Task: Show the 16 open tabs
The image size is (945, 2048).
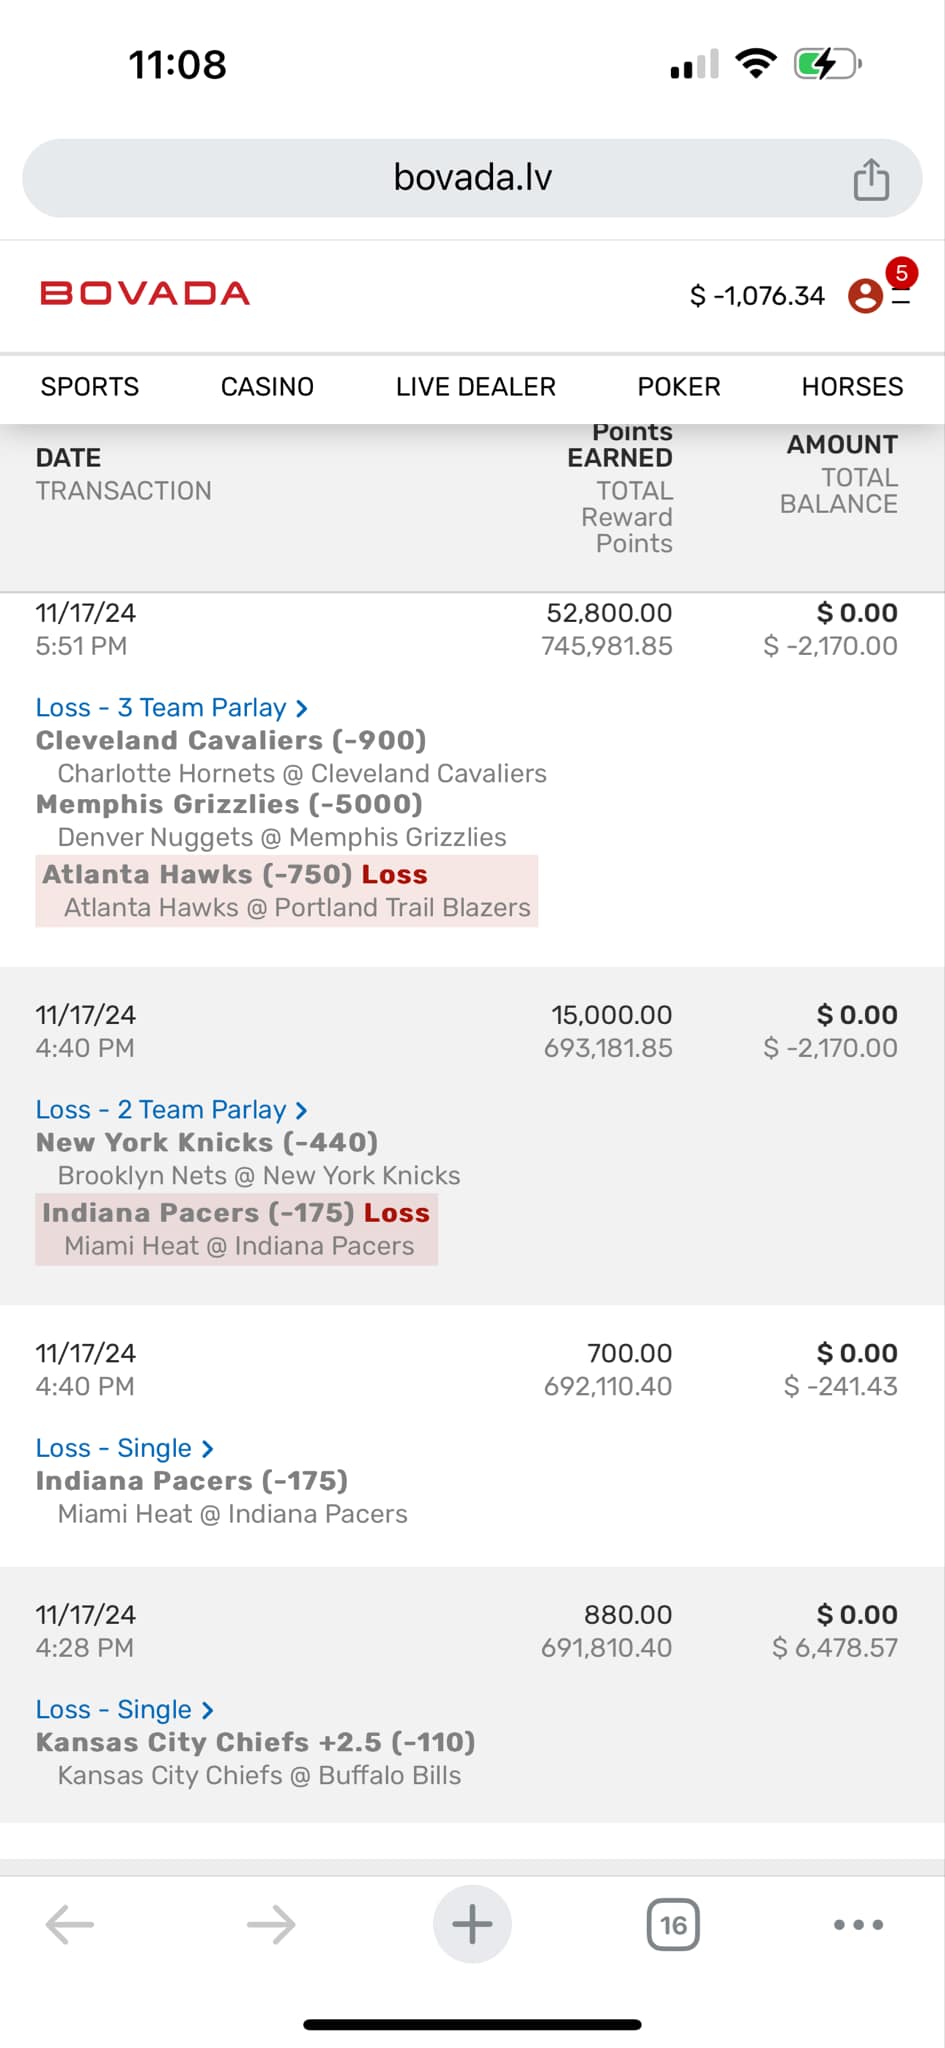Action: click(x=673, y=1925)
